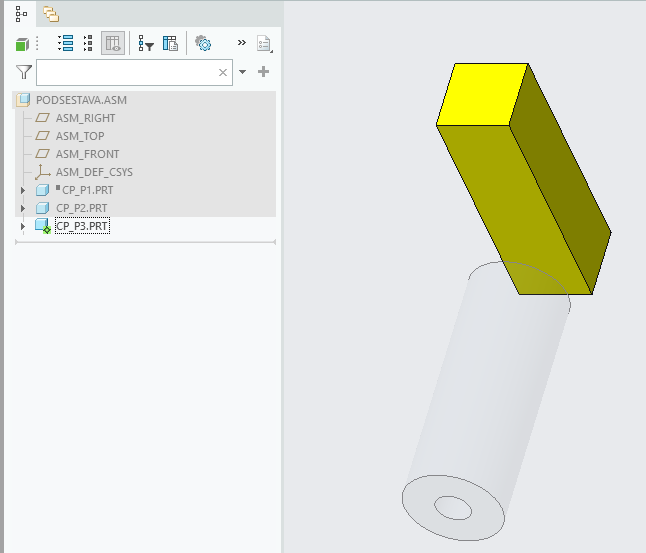The image size is (646, 553).
Task: Click inside the tree search field
Action: tap(125, 72)
